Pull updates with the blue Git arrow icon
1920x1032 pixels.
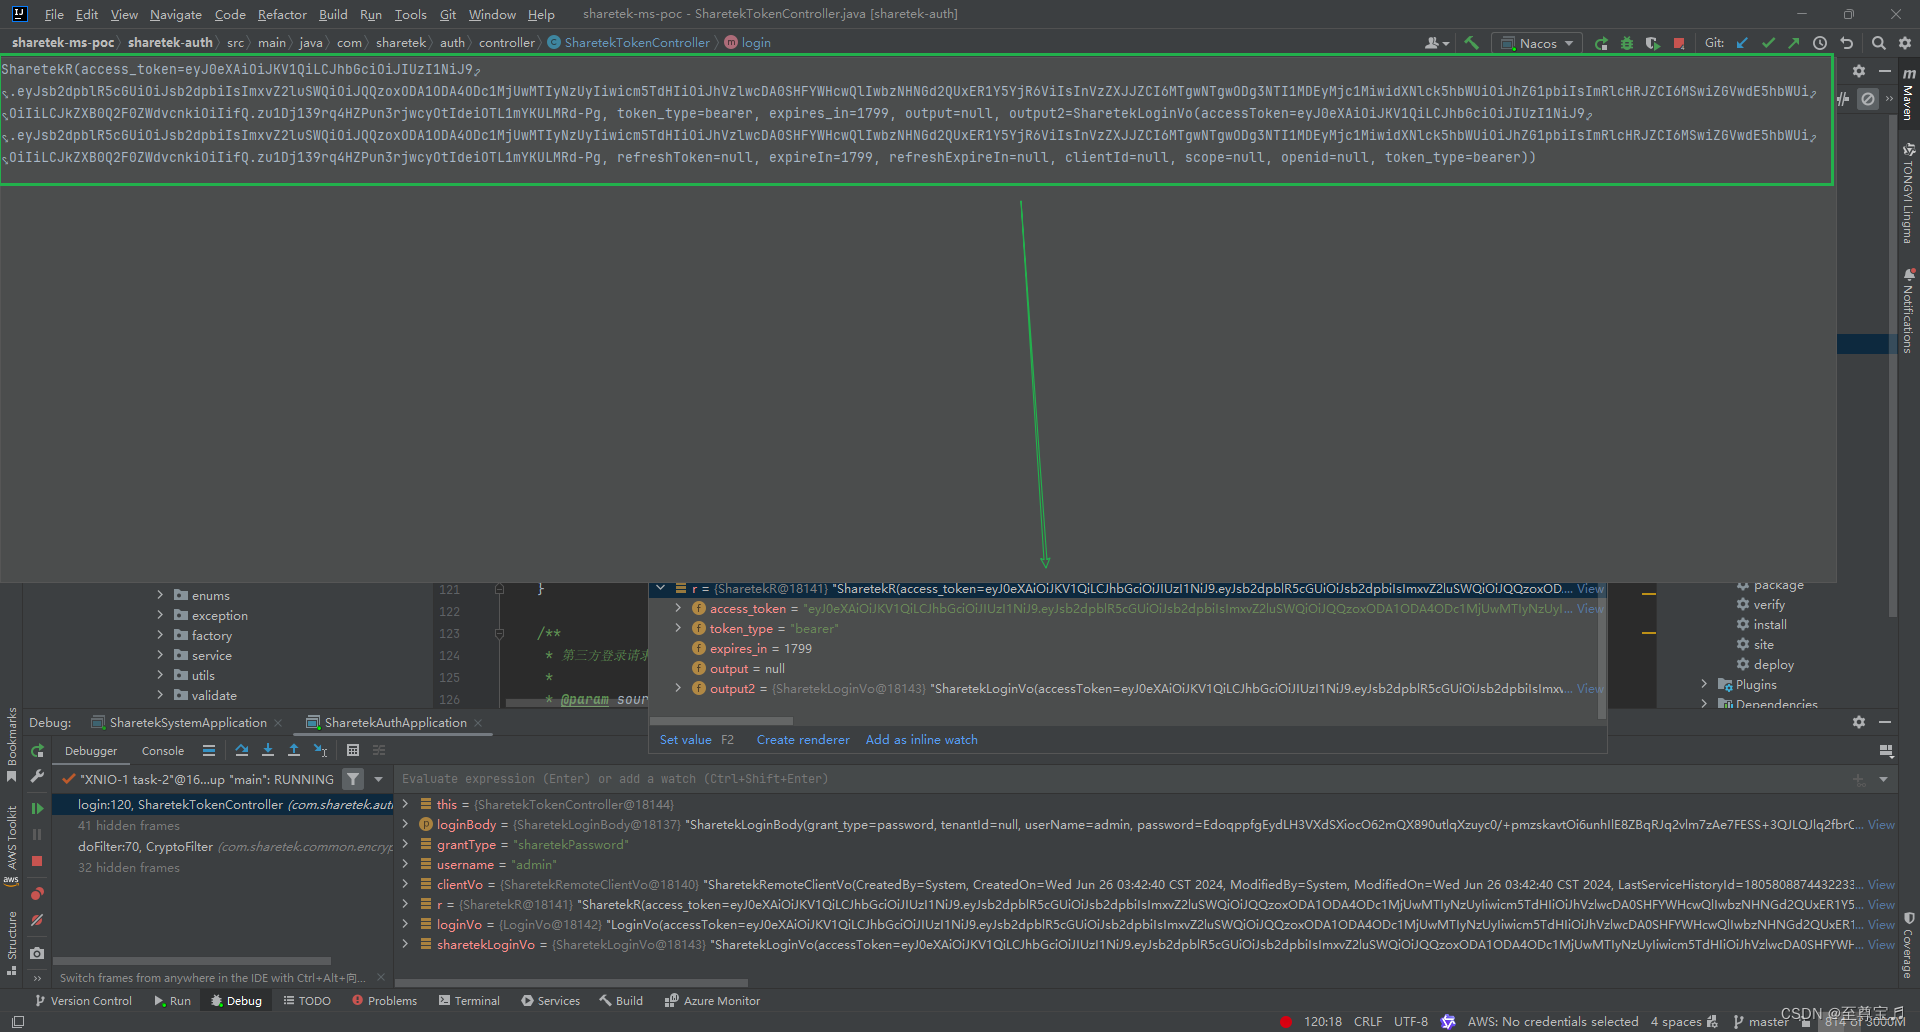(1743, 43)
